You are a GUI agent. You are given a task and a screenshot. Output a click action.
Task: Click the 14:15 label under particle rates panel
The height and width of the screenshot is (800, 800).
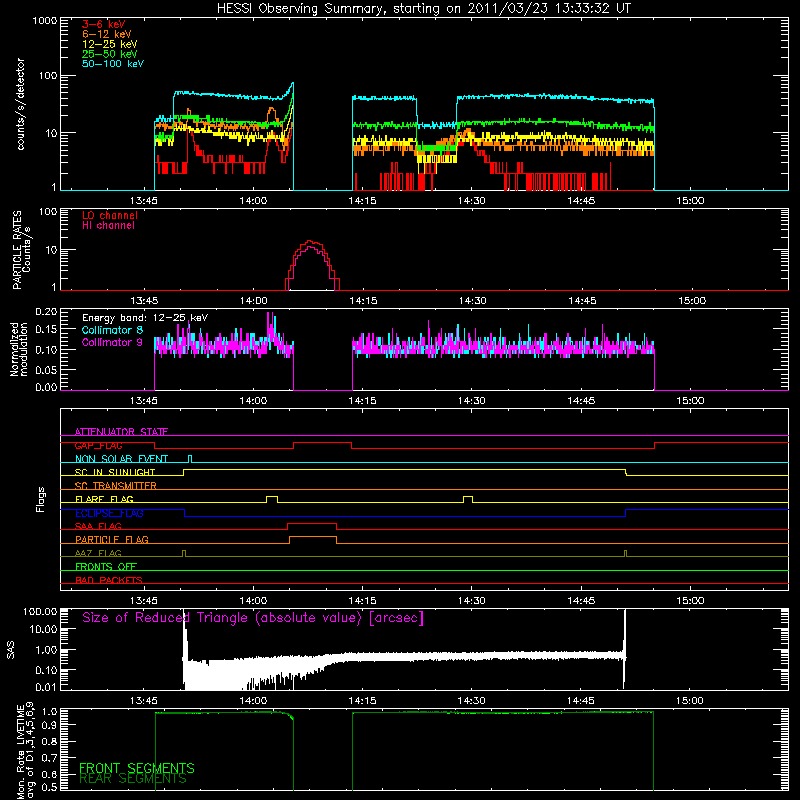(x=363, y=301)
